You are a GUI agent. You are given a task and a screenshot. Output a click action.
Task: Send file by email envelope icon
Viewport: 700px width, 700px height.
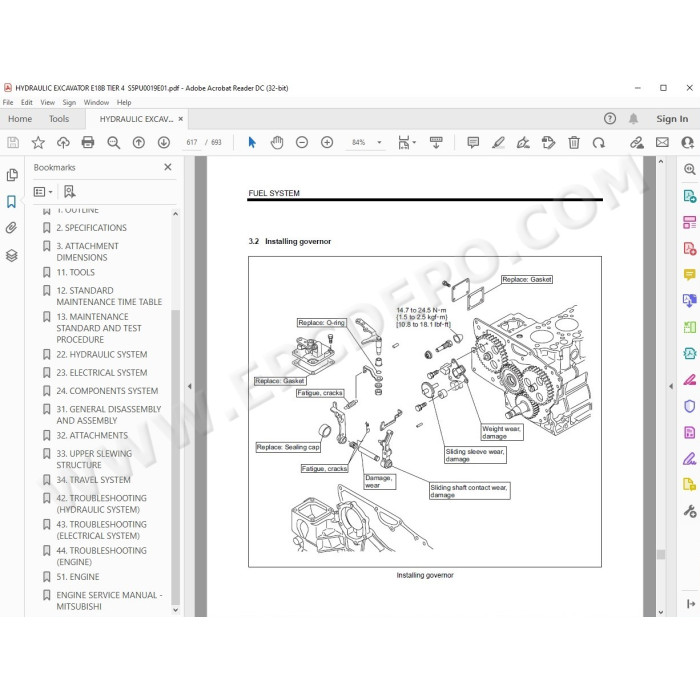click(x=662, y=142)
